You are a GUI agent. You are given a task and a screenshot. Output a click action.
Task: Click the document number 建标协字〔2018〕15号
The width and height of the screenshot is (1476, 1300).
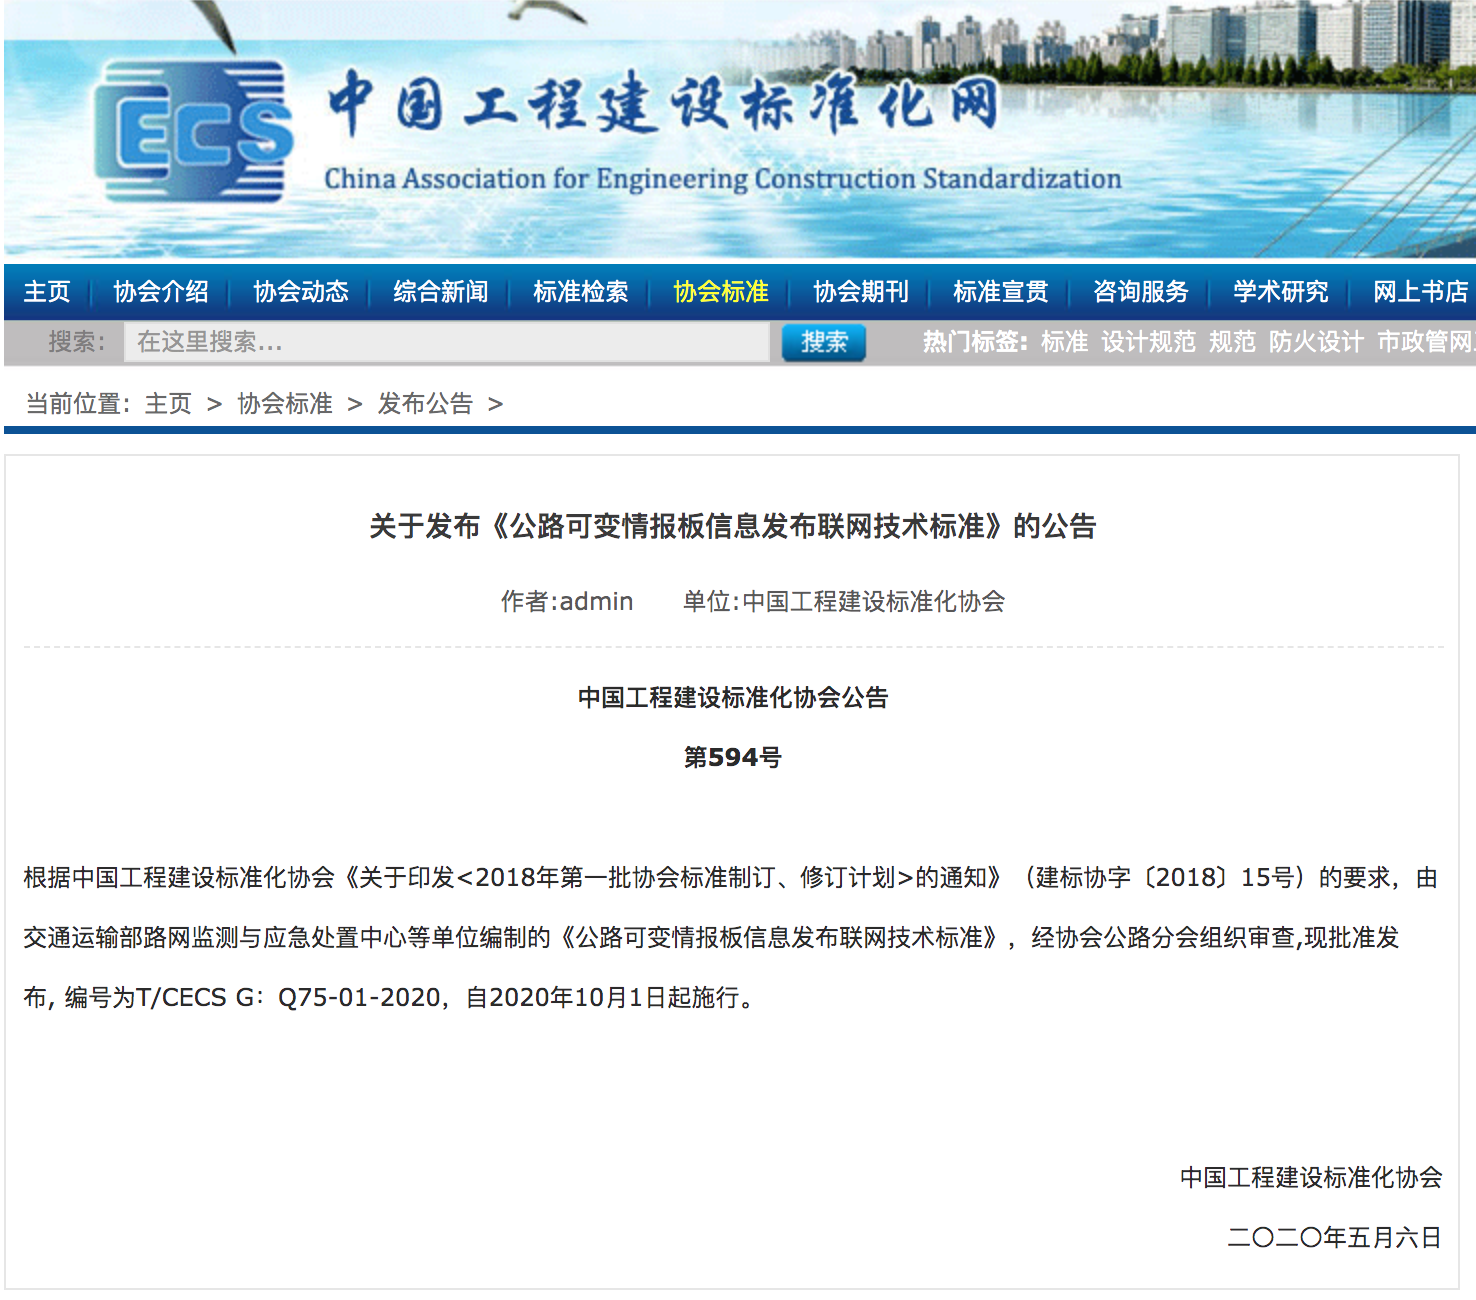click(x=1165, y=877)
